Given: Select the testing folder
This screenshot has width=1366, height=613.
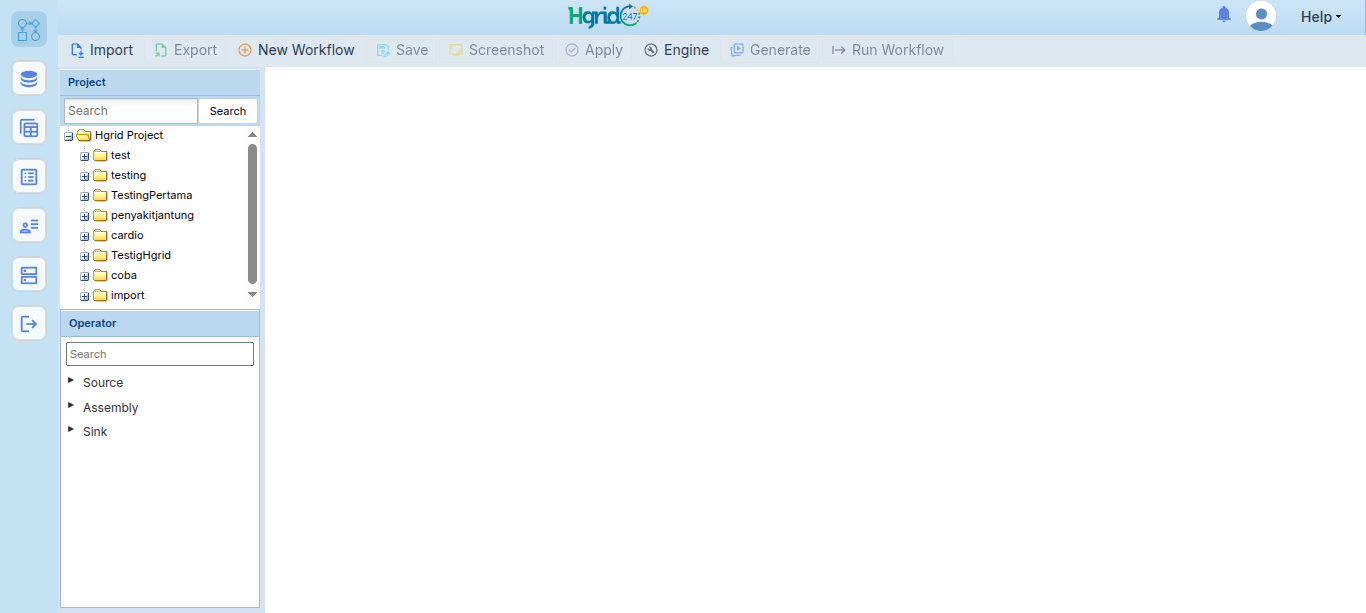Looking at the screenshot, I should point(128,175).
